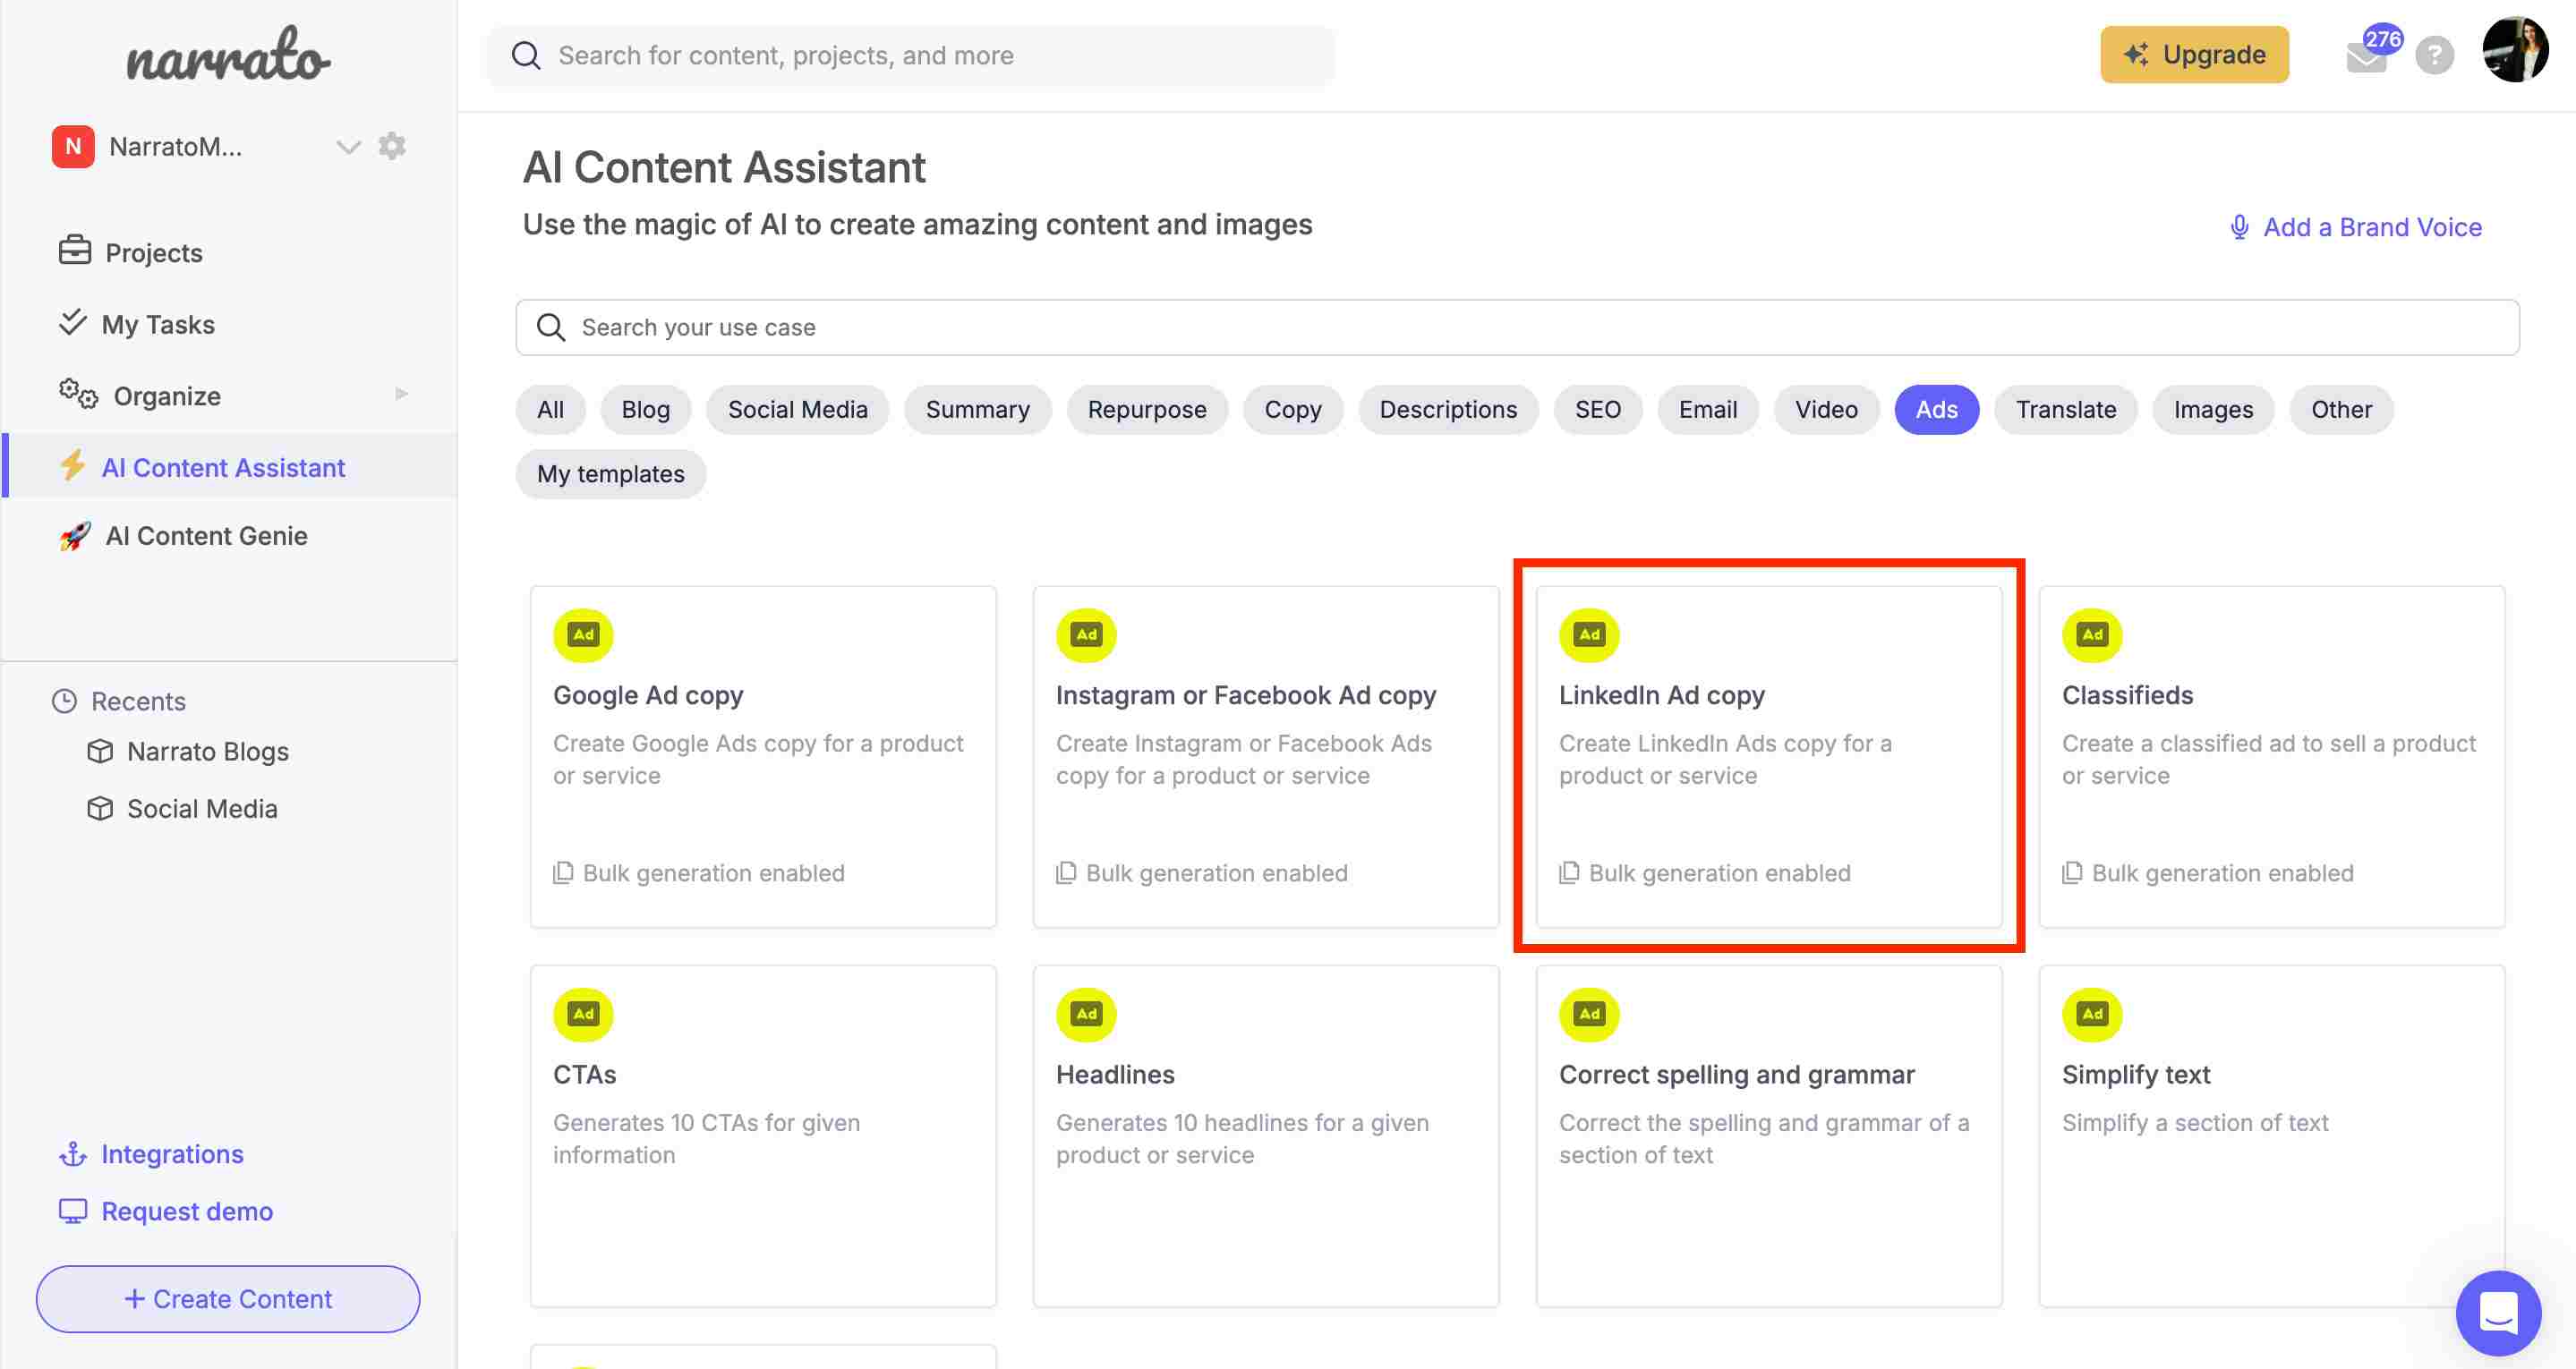This screenshot has height=1369, width=2576.
Task: Click the Recents clock icon
Action: pos(64,701)
